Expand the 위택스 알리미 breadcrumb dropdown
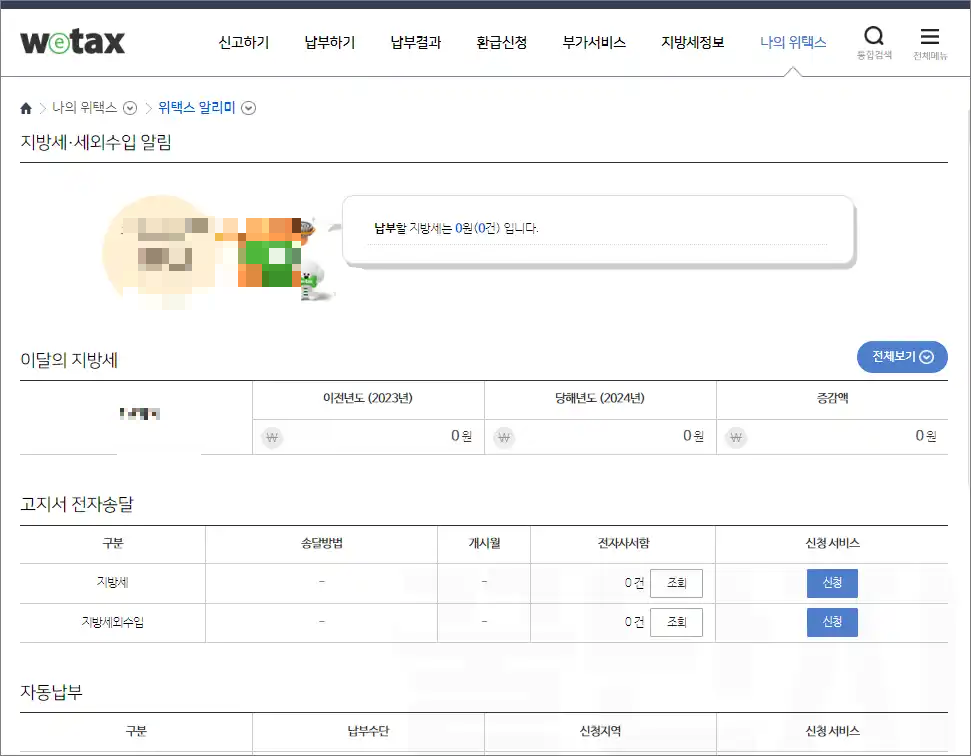 click(x=248, y=107)
